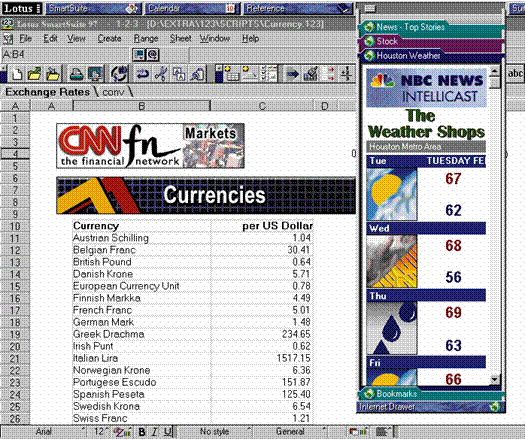Open the News - Top Stories folder tab
The height and width of the screenshot is (439, 525).
tap(410, 27)
